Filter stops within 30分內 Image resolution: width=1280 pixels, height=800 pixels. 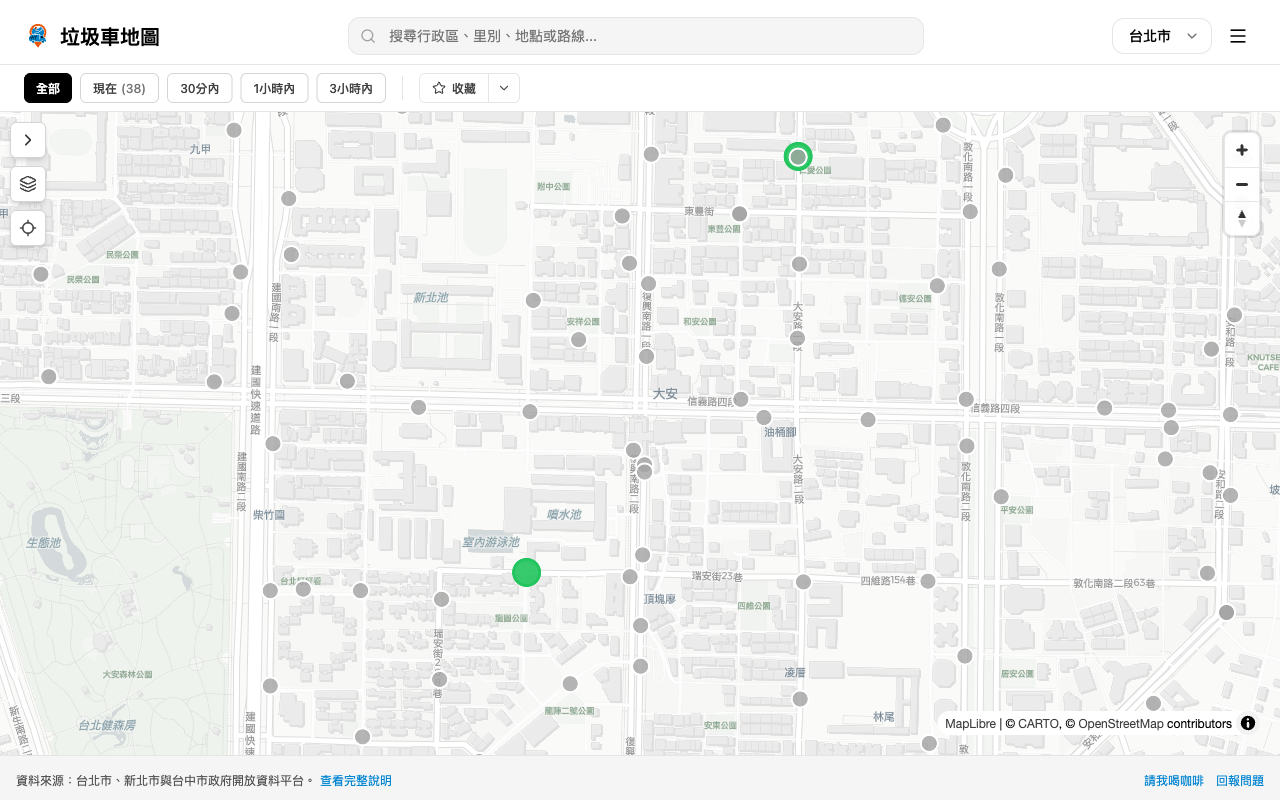tap(200, 88)
